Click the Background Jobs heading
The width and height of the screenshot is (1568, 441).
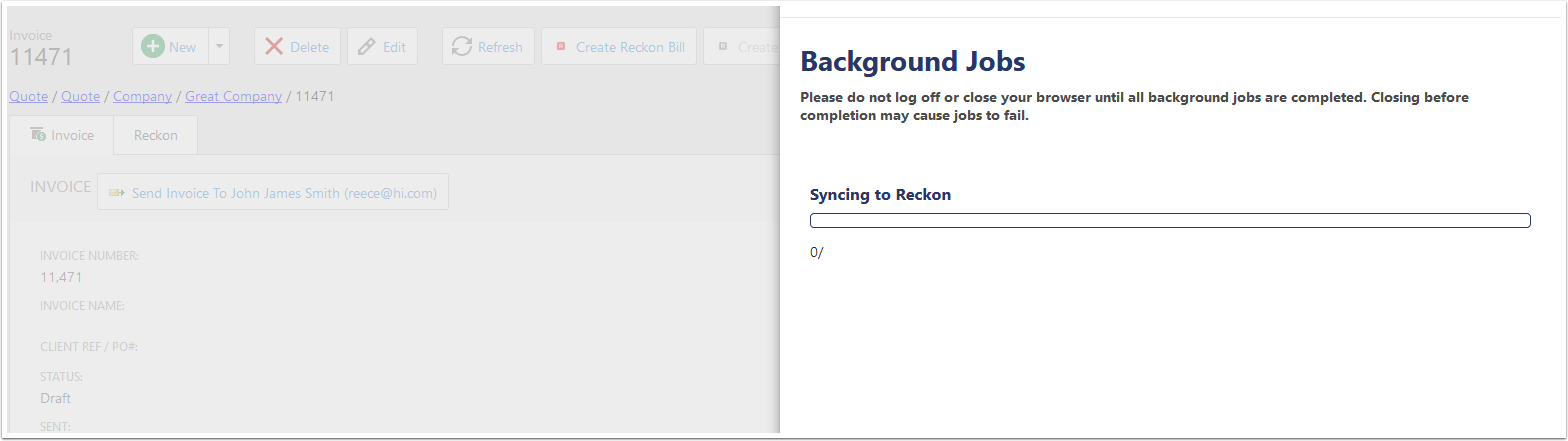pos(913,62)
